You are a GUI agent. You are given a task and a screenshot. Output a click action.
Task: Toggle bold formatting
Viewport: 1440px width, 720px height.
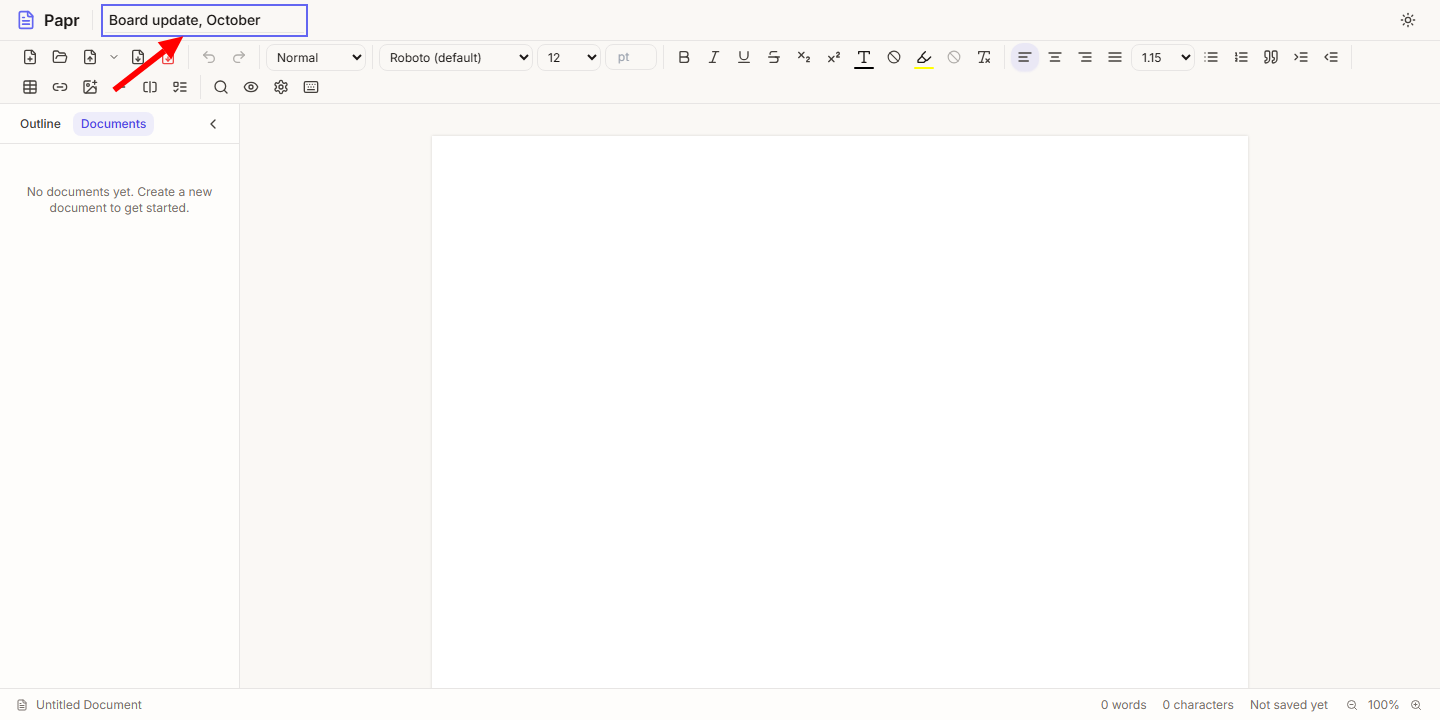point(684,57)
